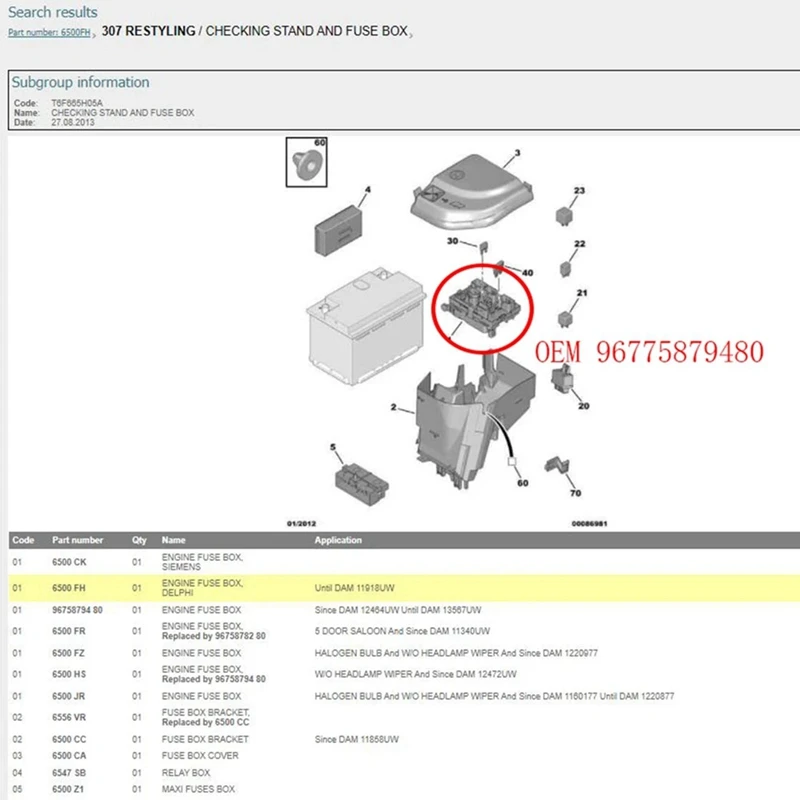
Task: Open the Part number: 6500FH breadcrumb link
Action: (x=49, y=32)
